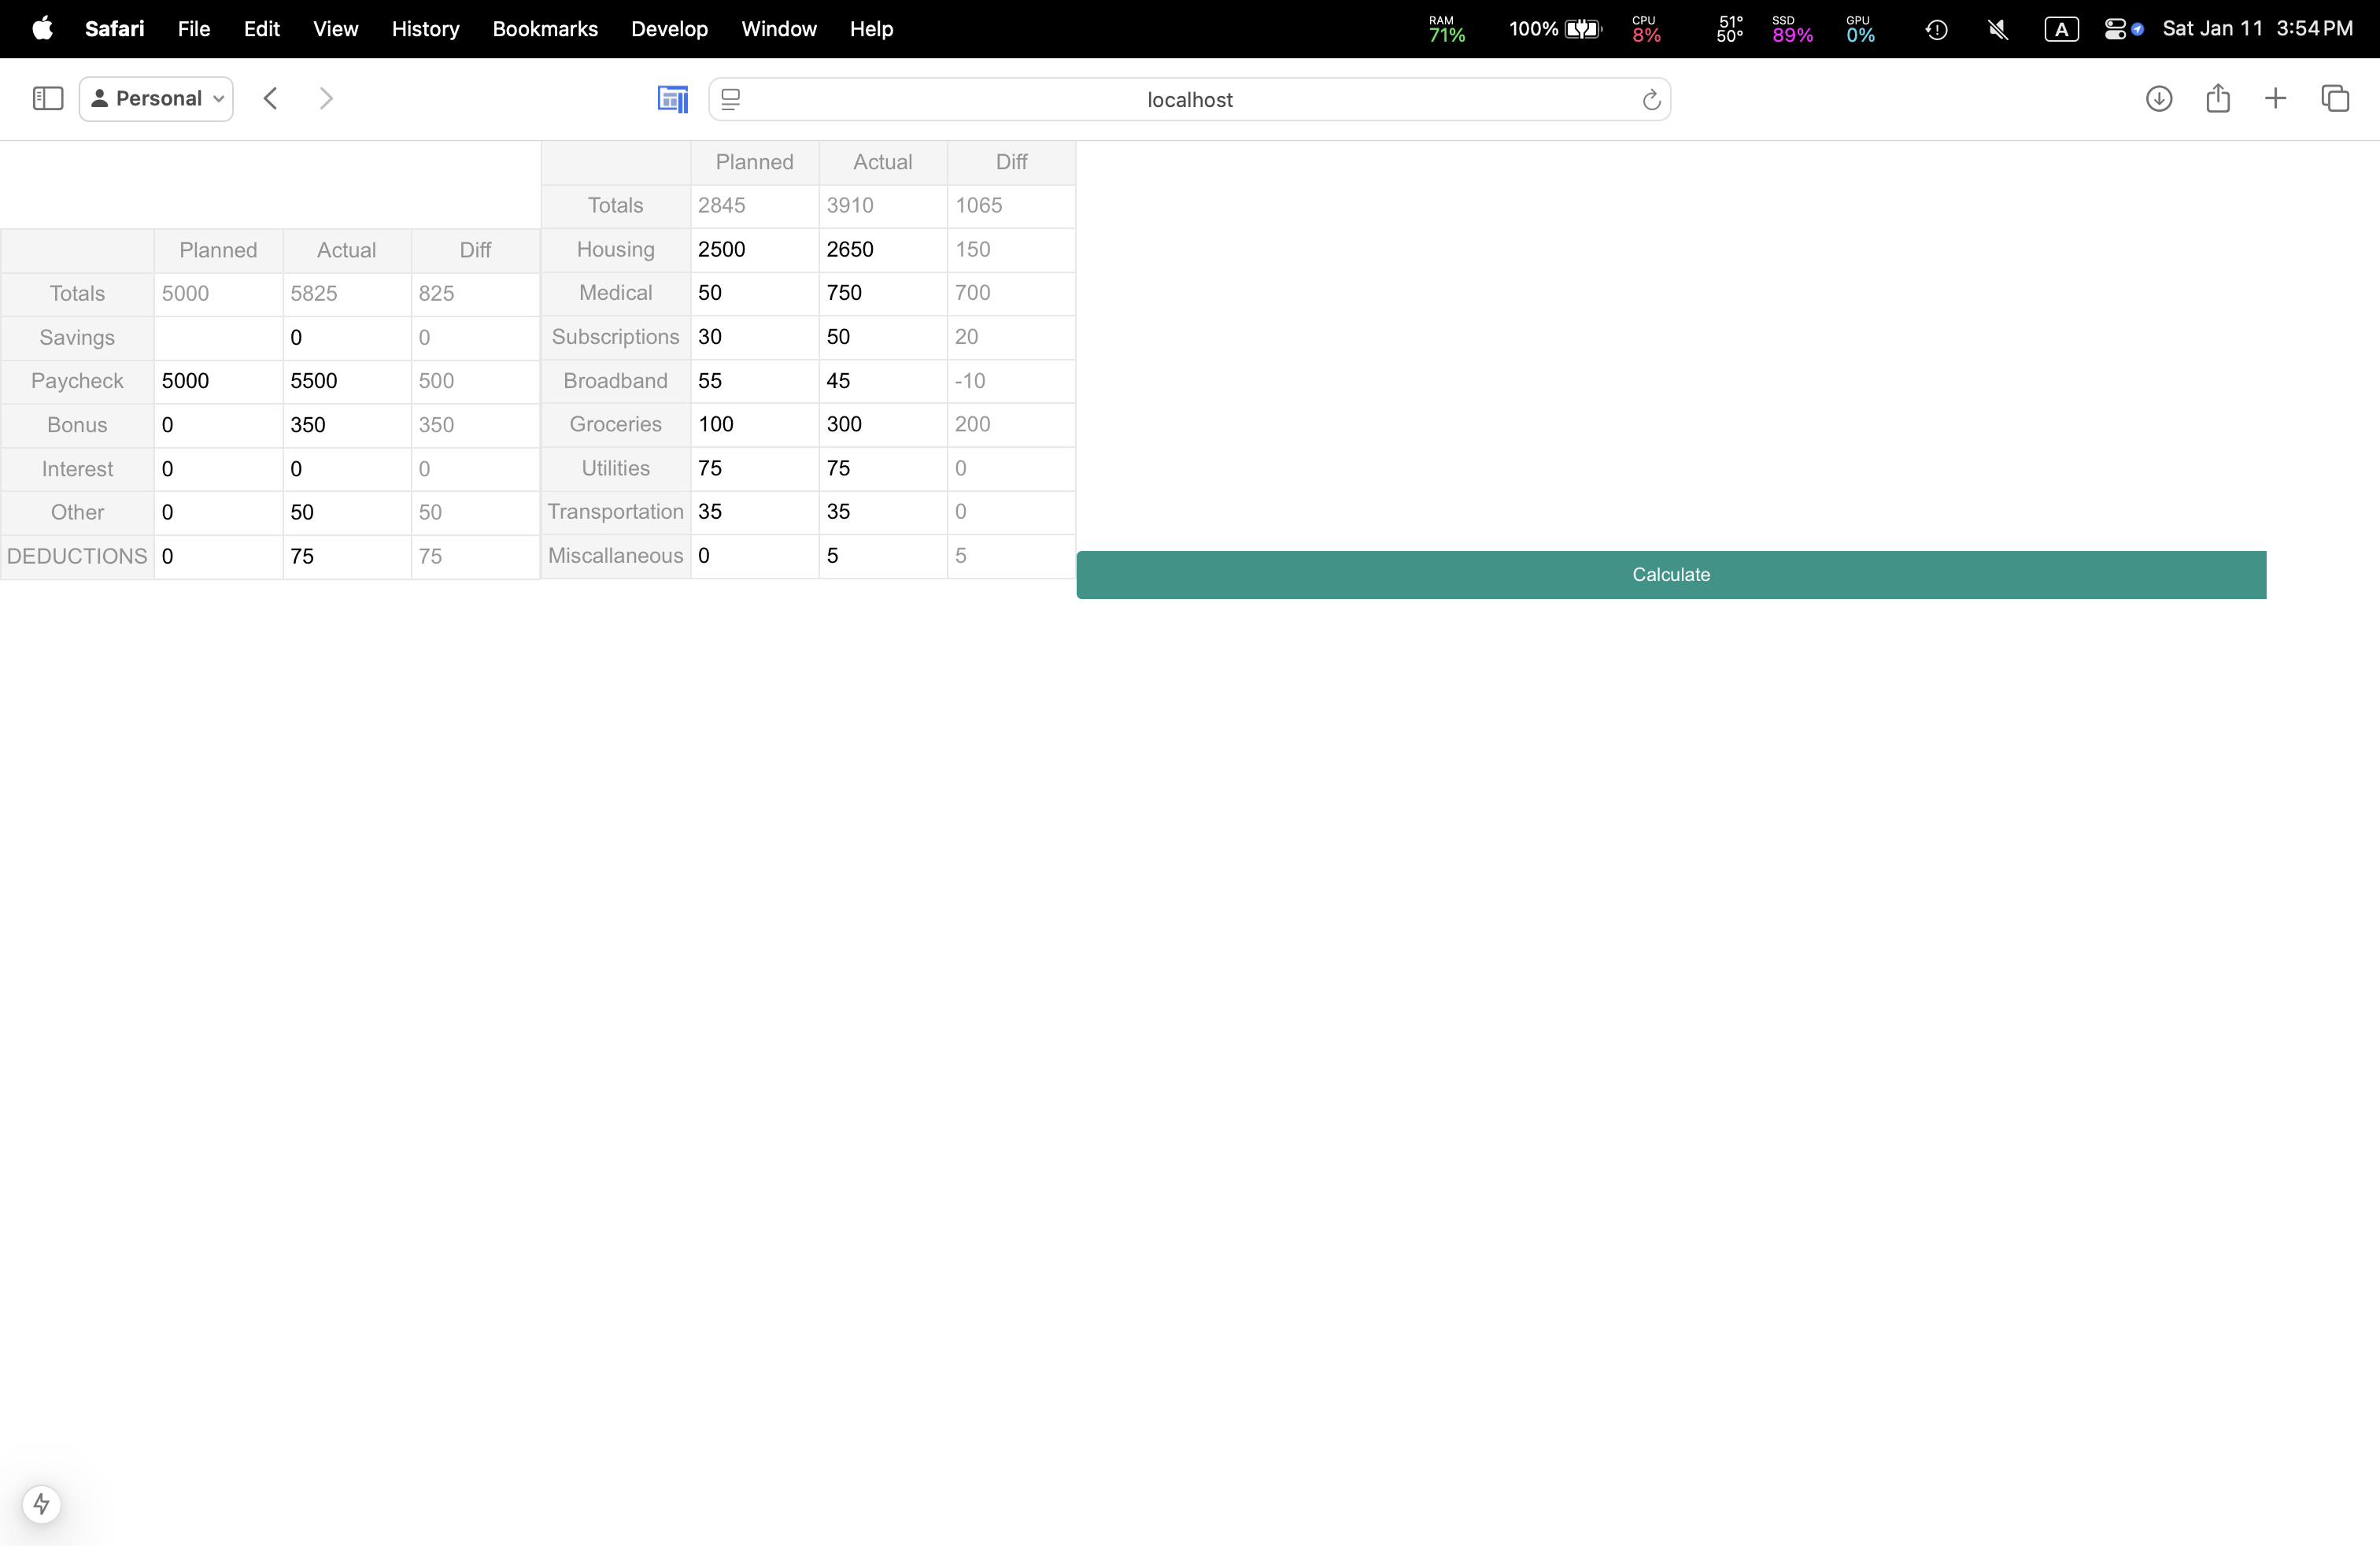Edit the Paycheck actual amount field
Viewport: 2380px width, 1546px height.
click(346, 381)
